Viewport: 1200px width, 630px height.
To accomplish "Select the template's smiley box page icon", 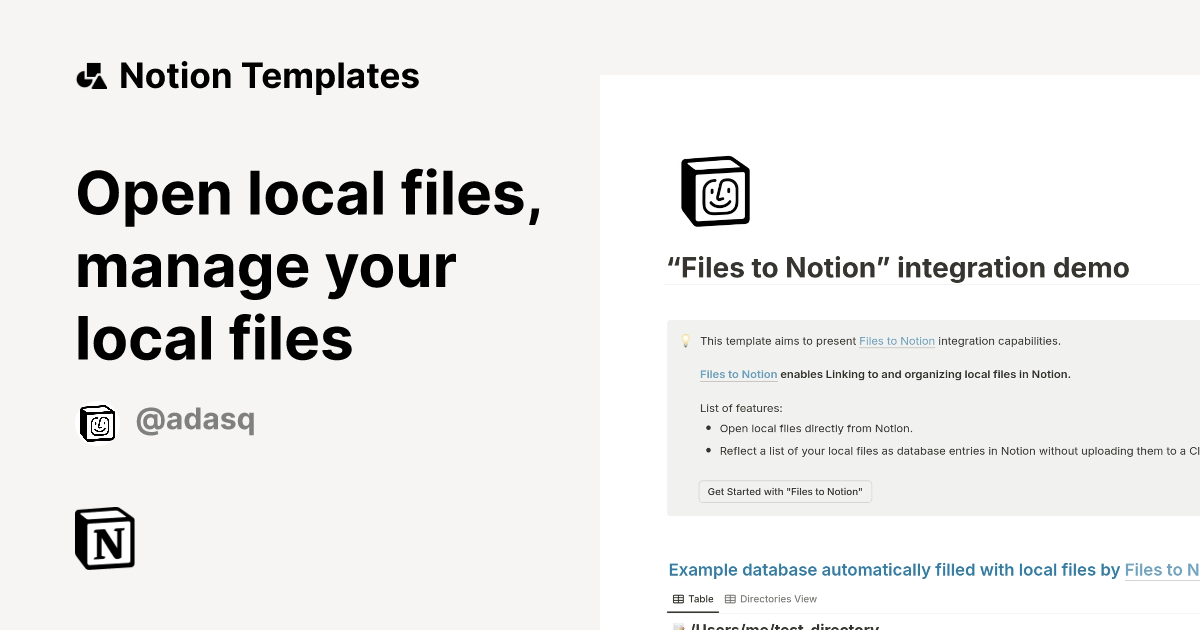I will point(714,190).
